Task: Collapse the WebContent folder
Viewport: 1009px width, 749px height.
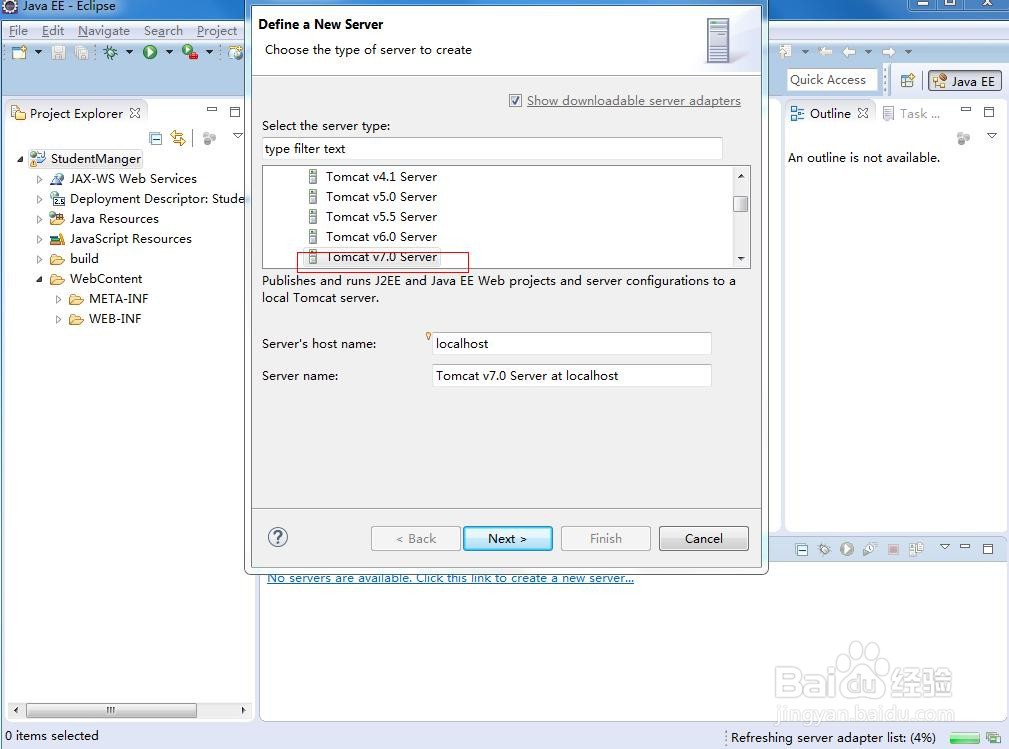Action: click(x=39, y=279)
